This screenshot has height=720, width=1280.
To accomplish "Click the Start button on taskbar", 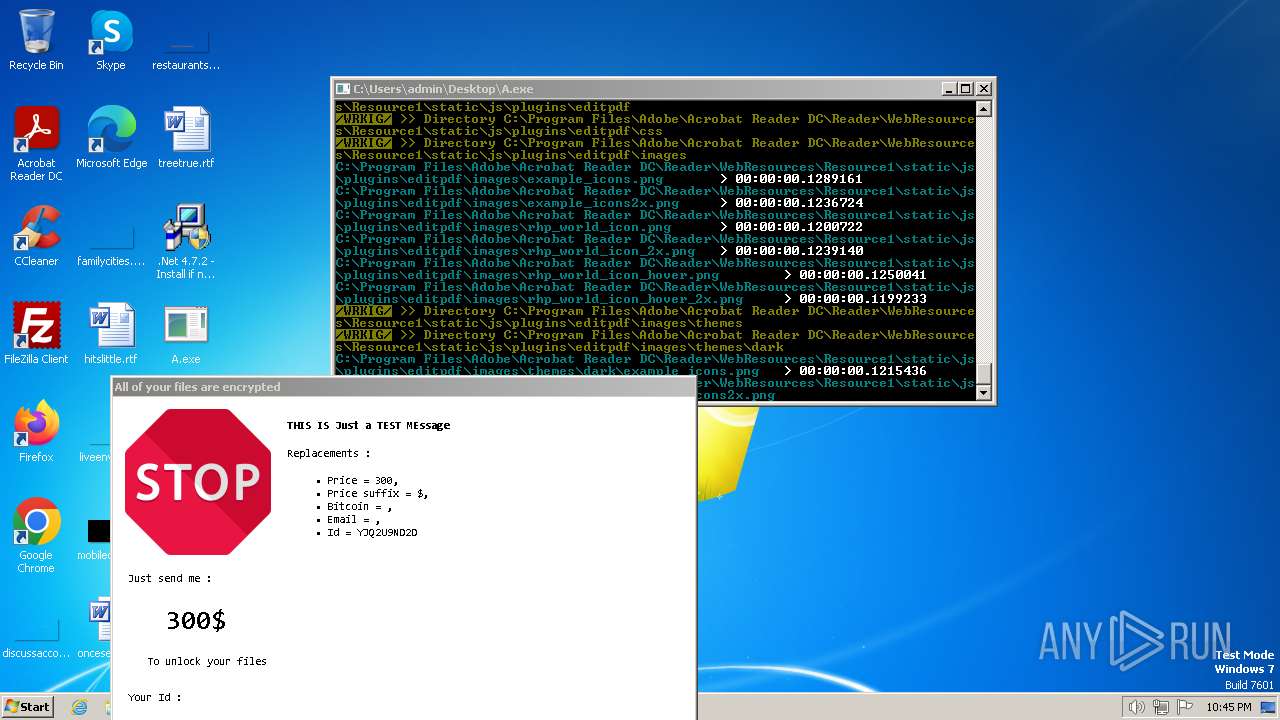I will [27, 706].
